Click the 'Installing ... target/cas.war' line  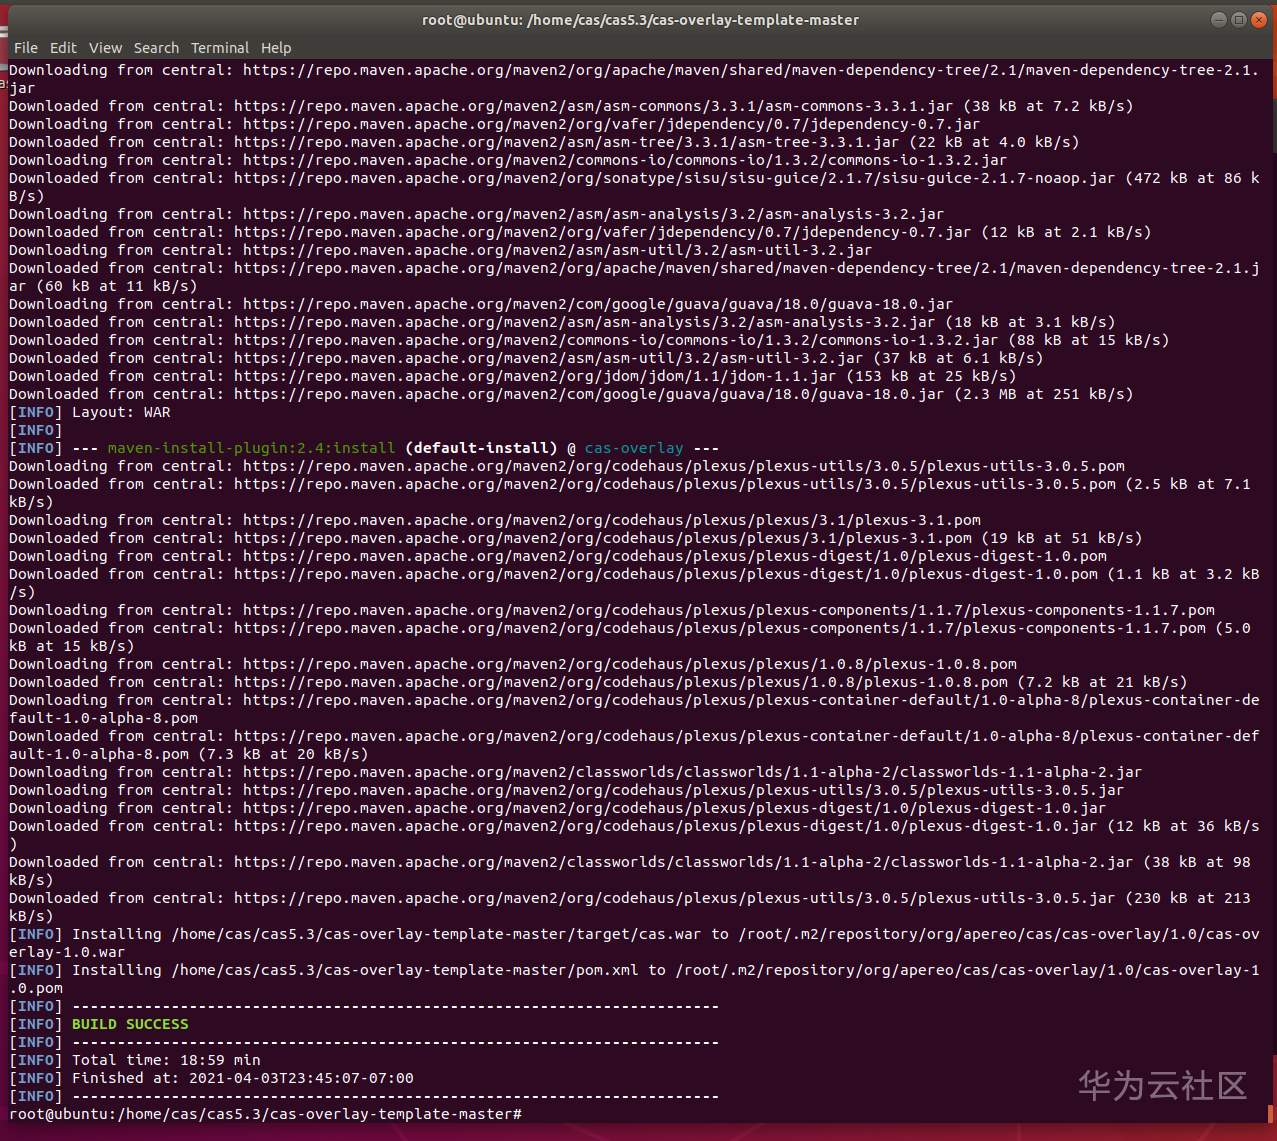(635, 943)
